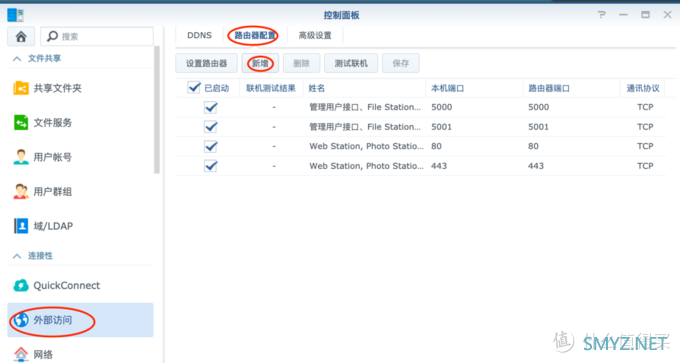Open 用户群组 user group icon
680x363 pixels.
(x=21, y=191)
